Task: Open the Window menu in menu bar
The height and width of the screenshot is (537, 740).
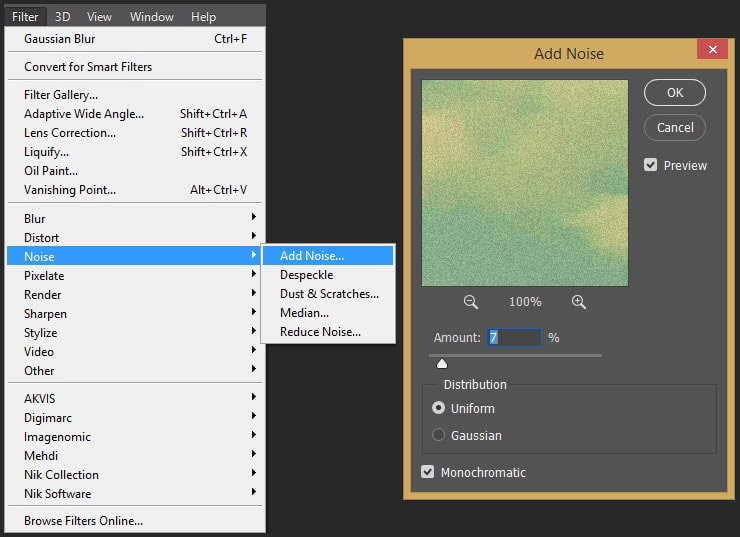Action: [x=152, y=17]
